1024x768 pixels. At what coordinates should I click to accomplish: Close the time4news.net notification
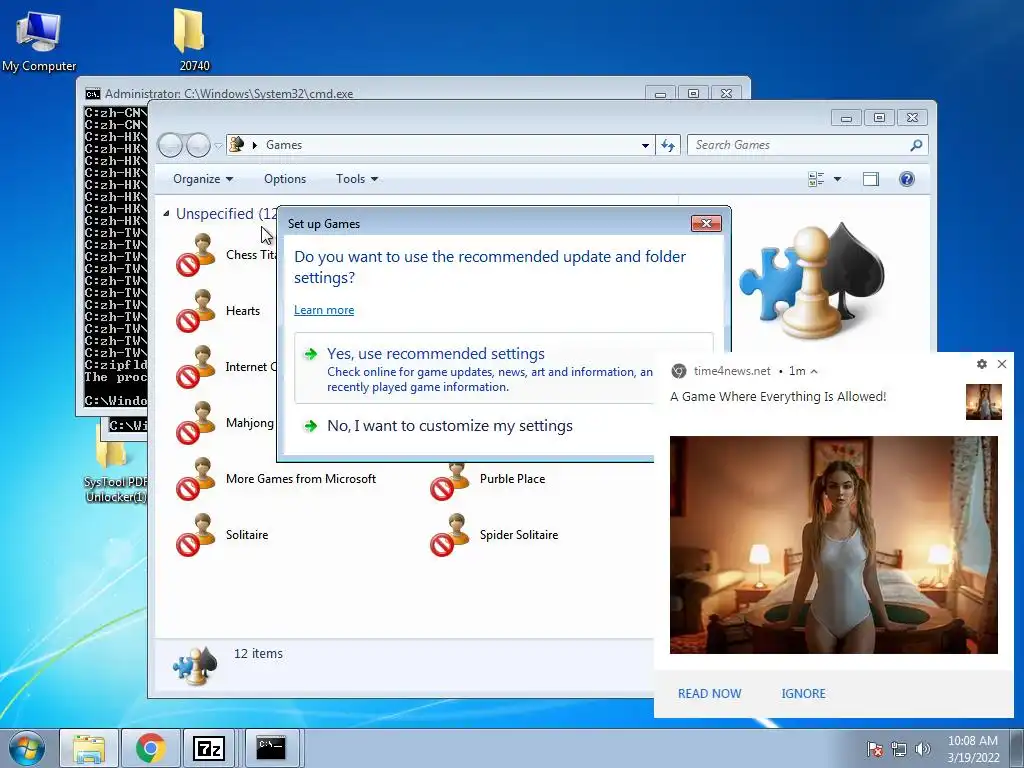click(x=1002, y=364)
